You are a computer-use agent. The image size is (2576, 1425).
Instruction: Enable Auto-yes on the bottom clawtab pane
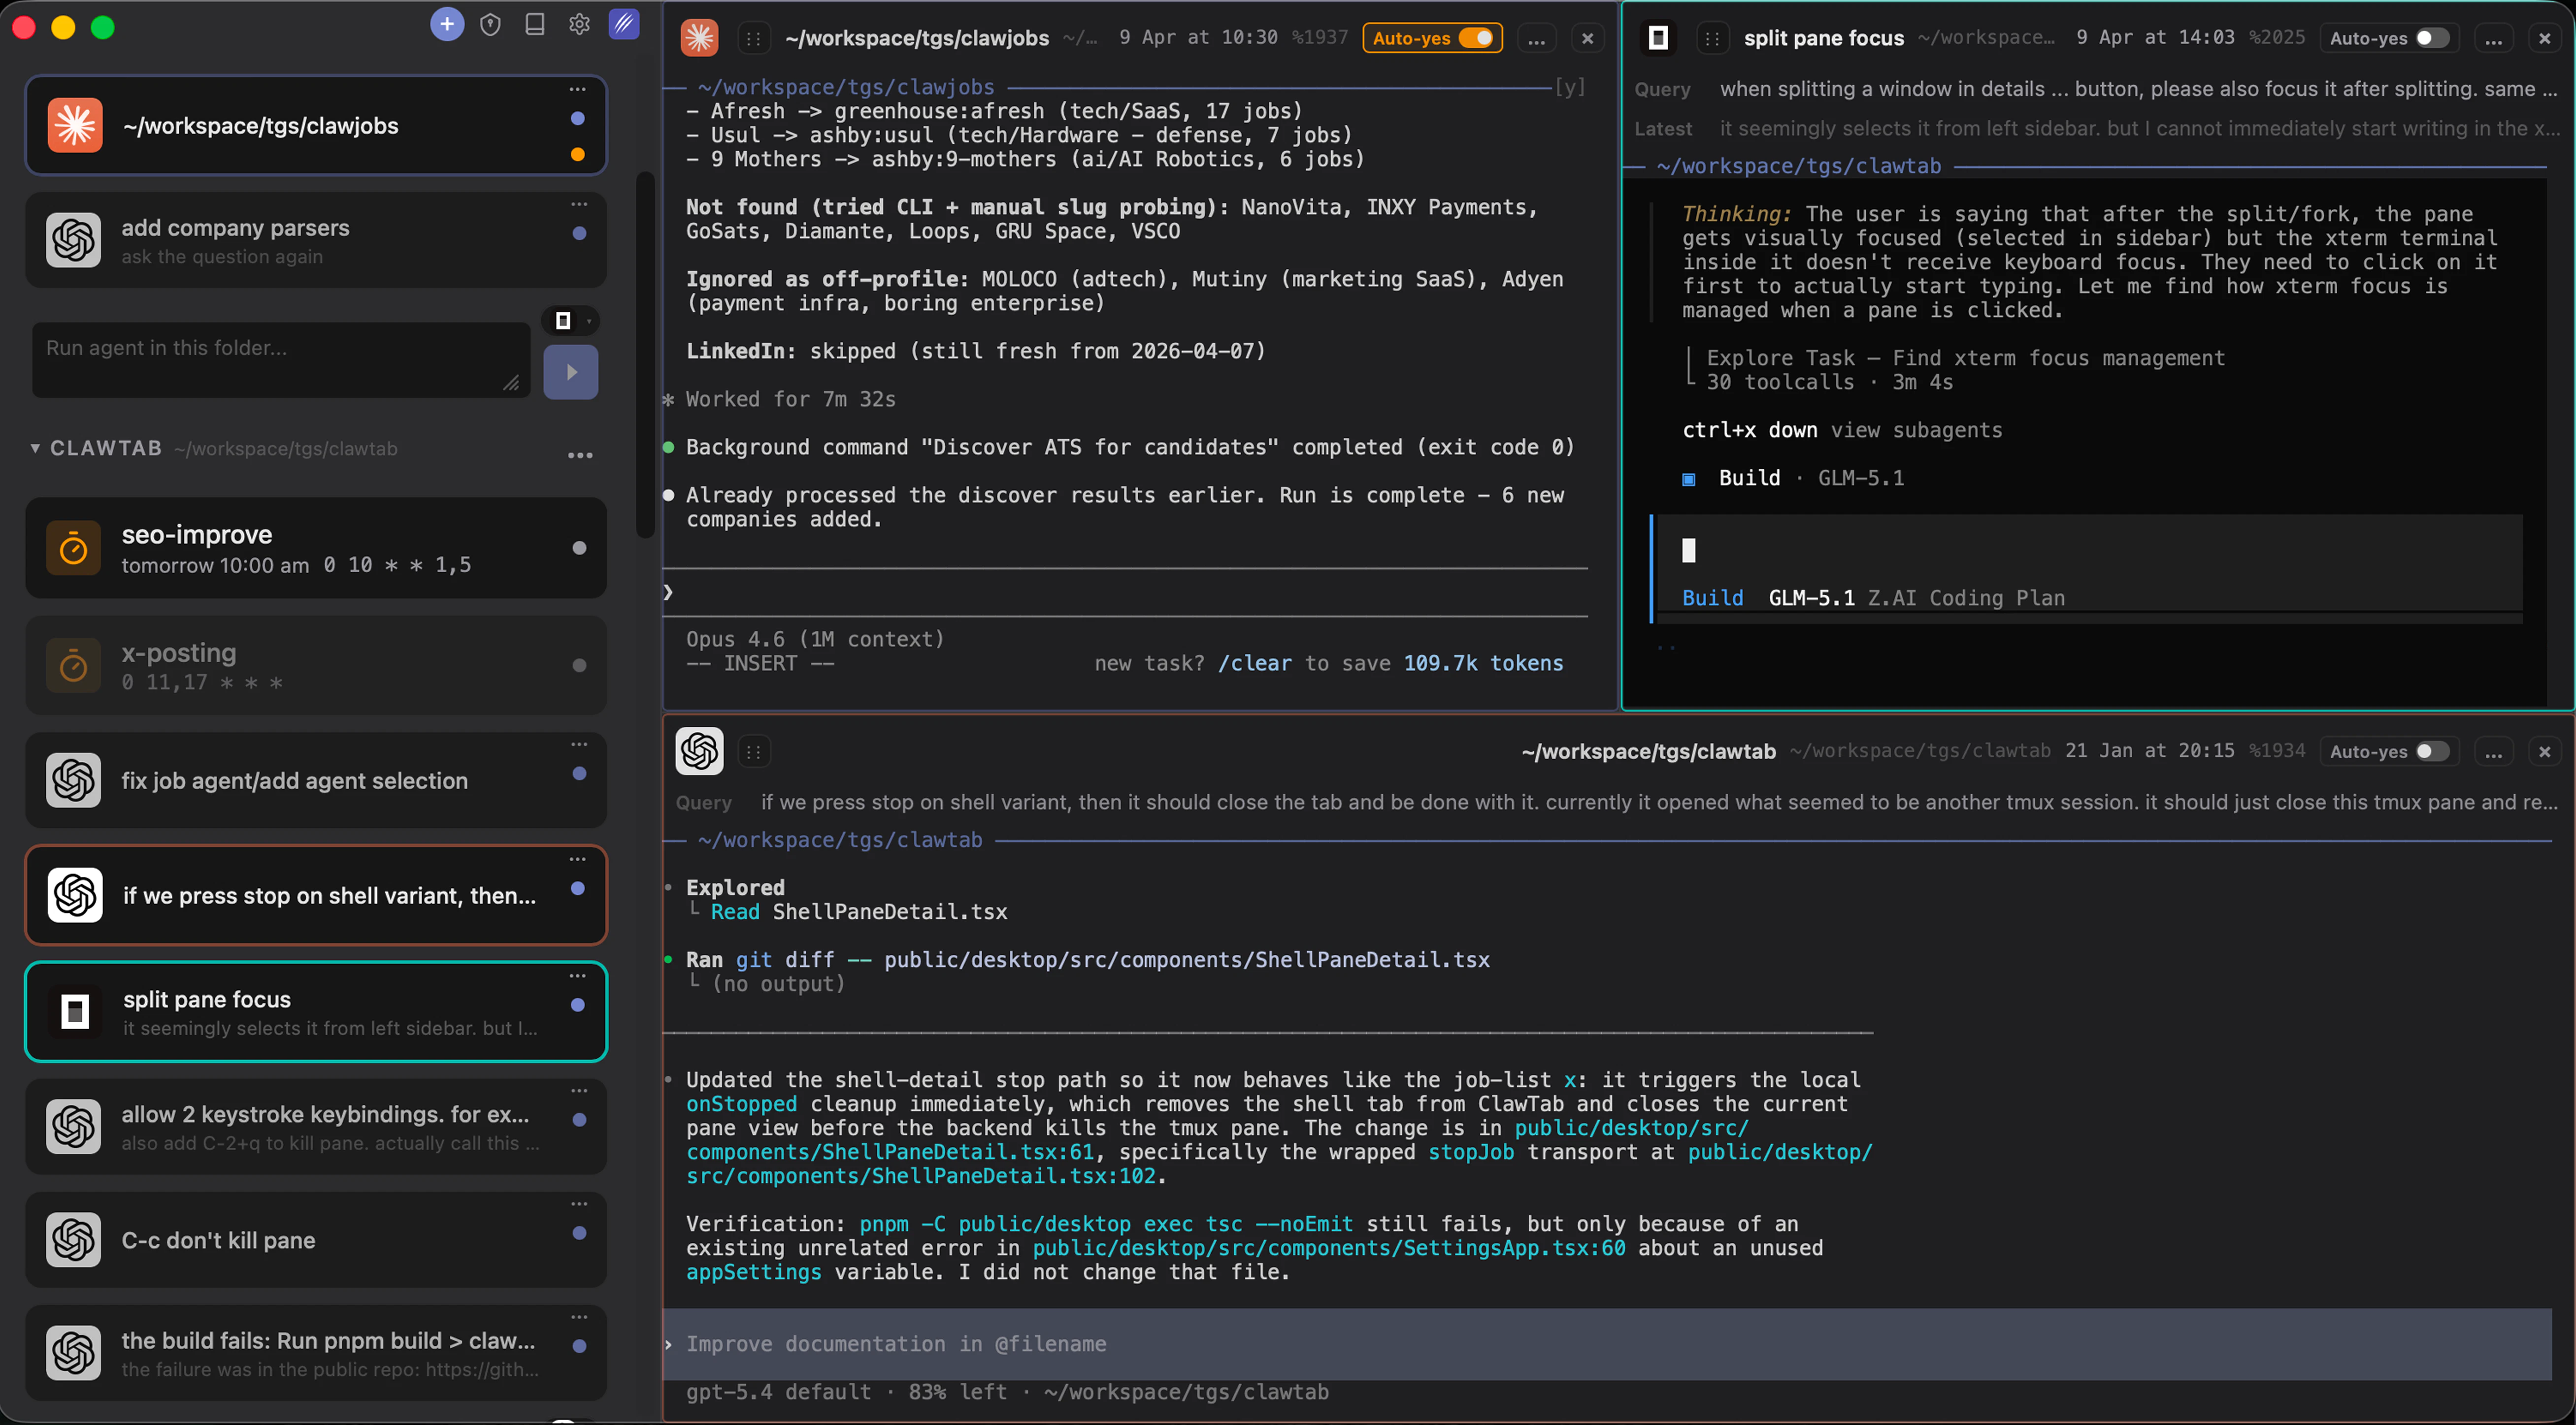tap(2433, 751)
